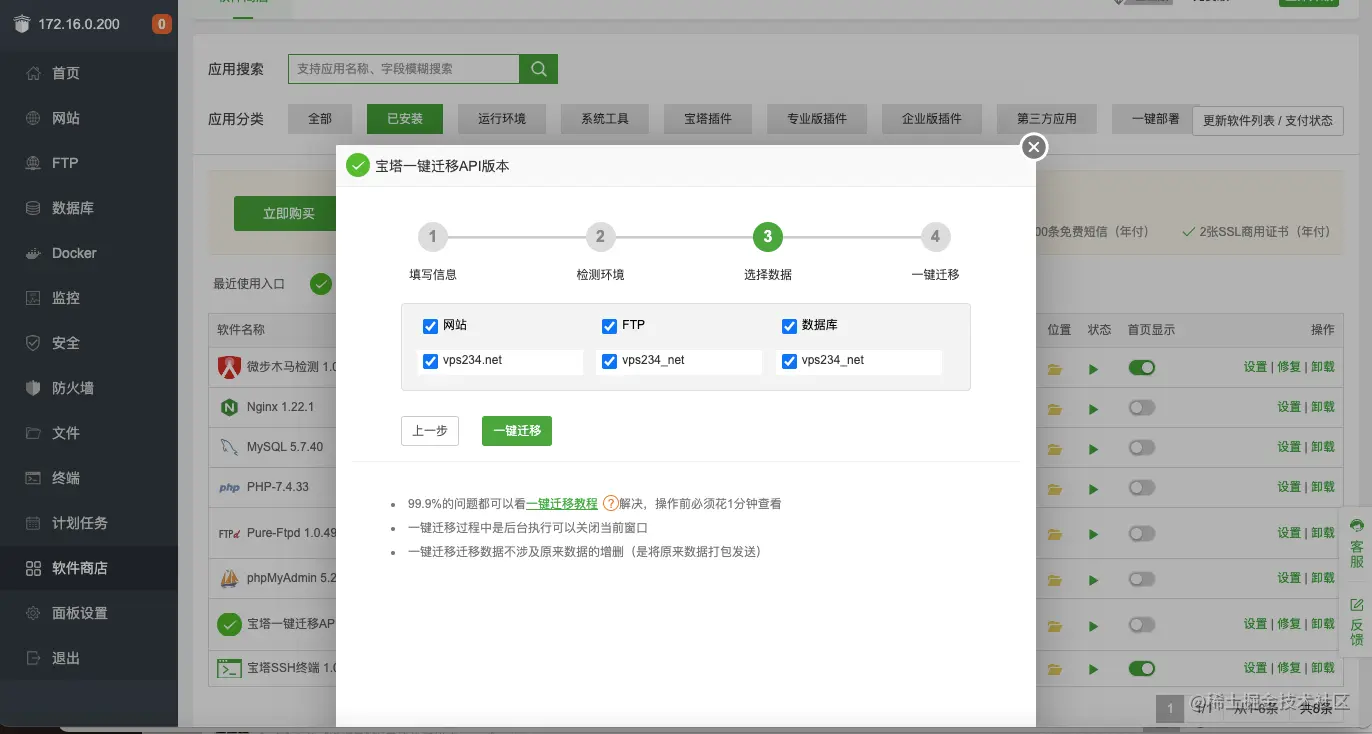The width and height of the screenshot is (1372, 734).
Task: Click the question mark icon beside 一键迁移教程
Action: pos(610,504)
